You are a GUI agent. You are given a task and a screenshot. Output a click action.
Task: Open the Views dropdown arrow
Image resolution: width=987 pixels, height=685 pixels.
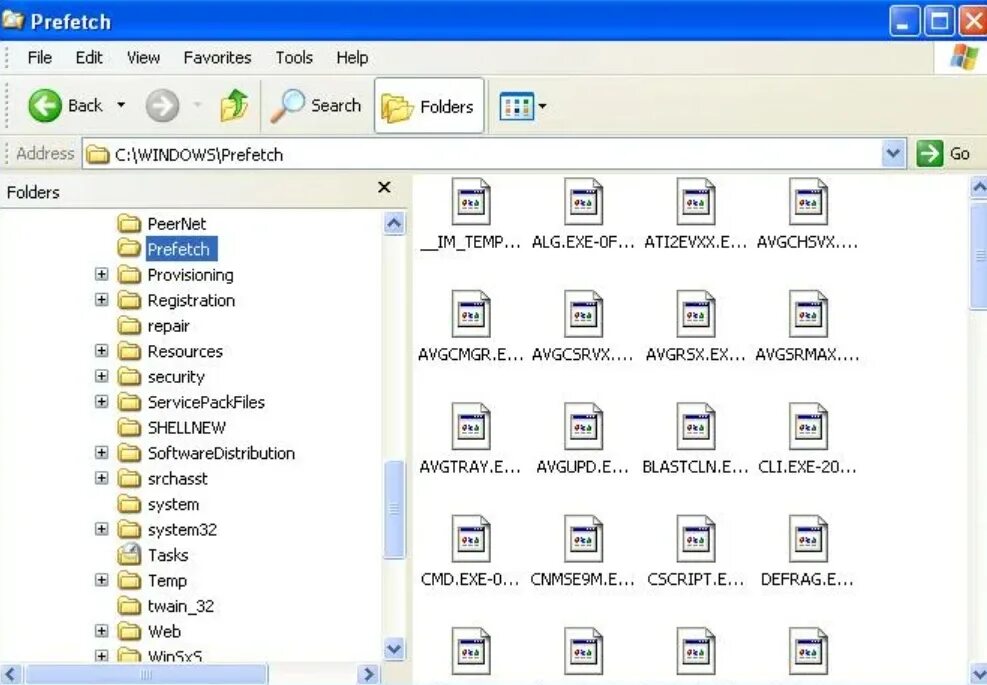tap(543, 106)
